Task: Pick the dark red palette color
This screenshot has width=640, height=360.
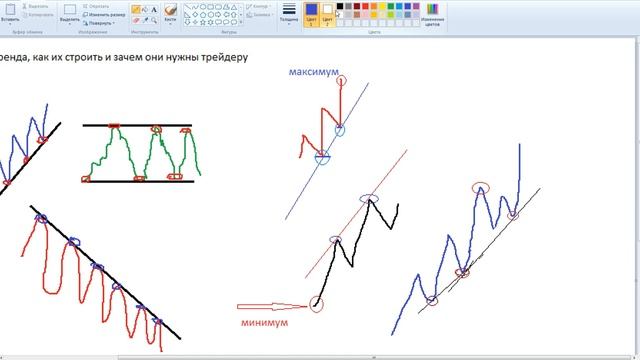Action: [357, 6]
